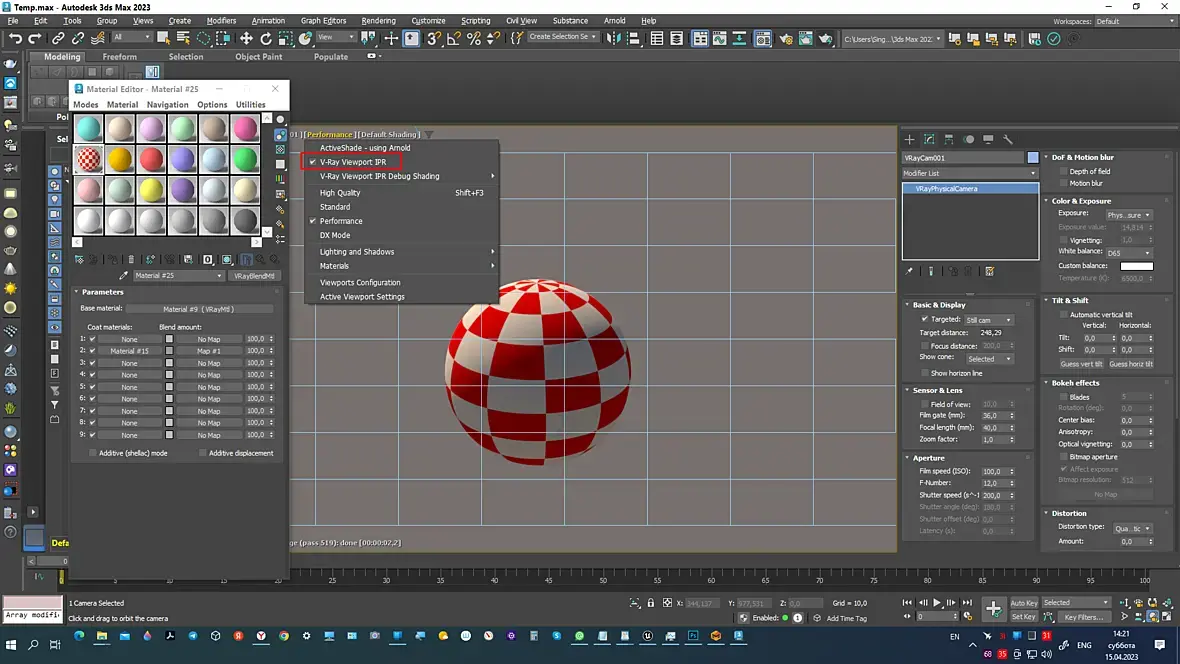Viewport: 1180px width, 664px height.
Task: Open the Render Setup teapot icon
Action: (785, 38)
